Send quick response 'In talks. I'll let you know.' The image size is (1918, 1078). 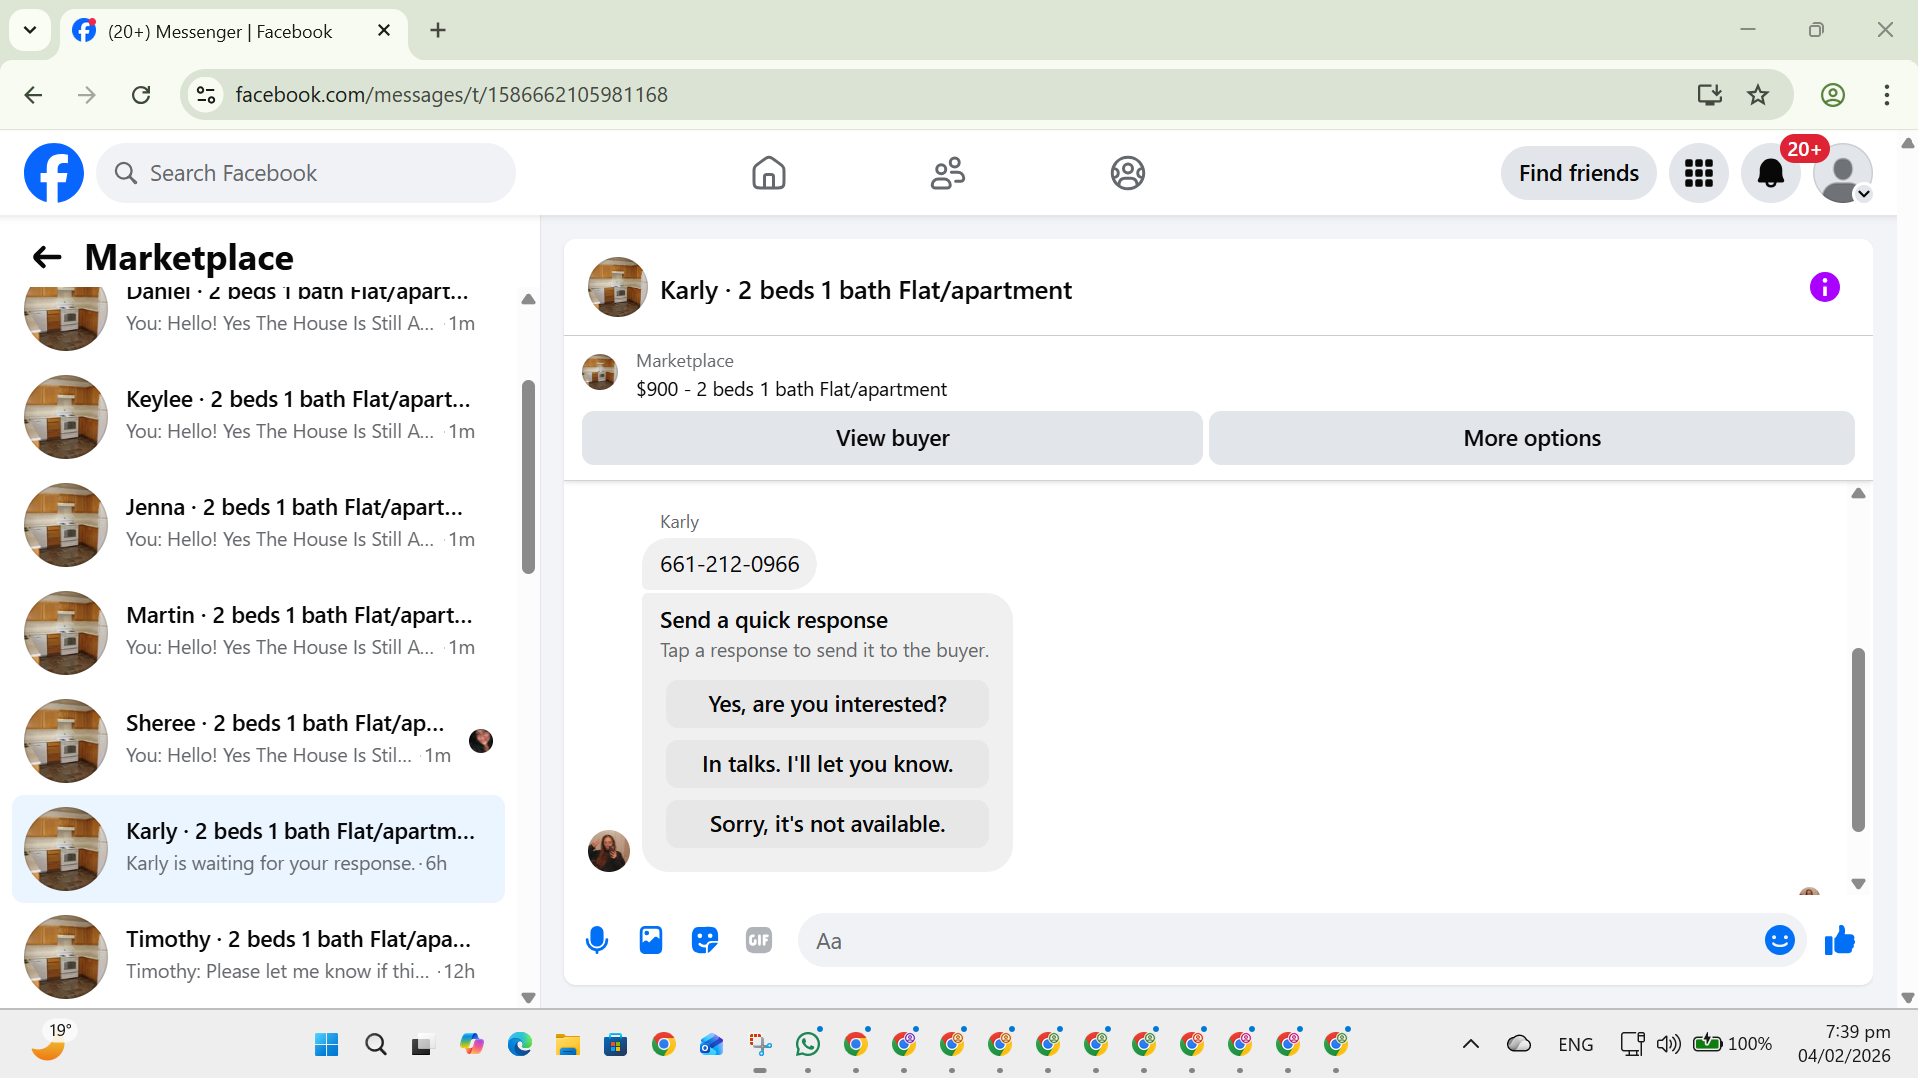827,764
